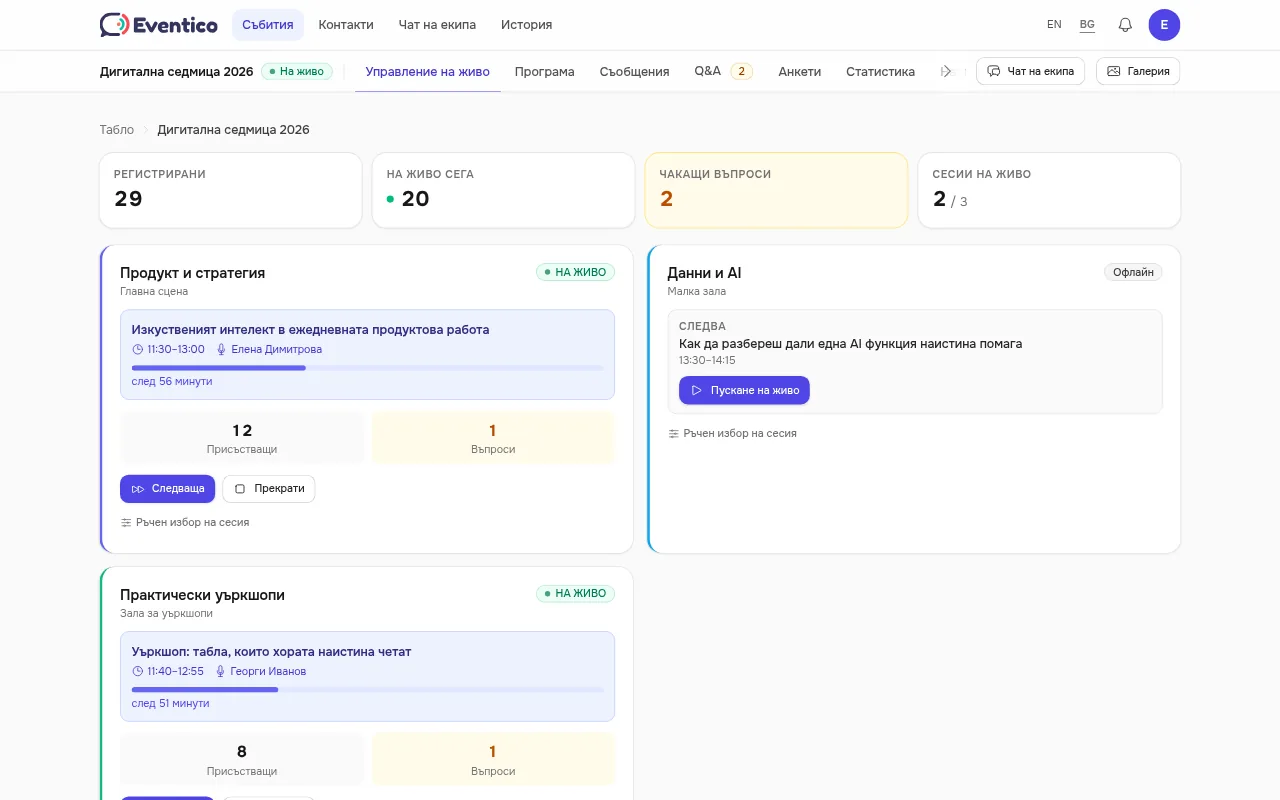Open the Анкети tab

click(x=800, y=72)
